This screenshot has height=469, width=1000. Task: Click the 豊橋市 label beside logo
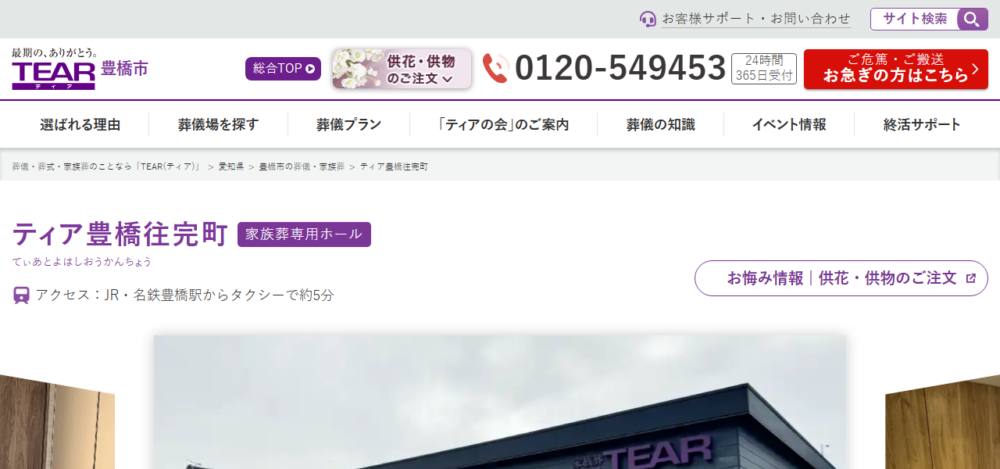click(124, 68)
